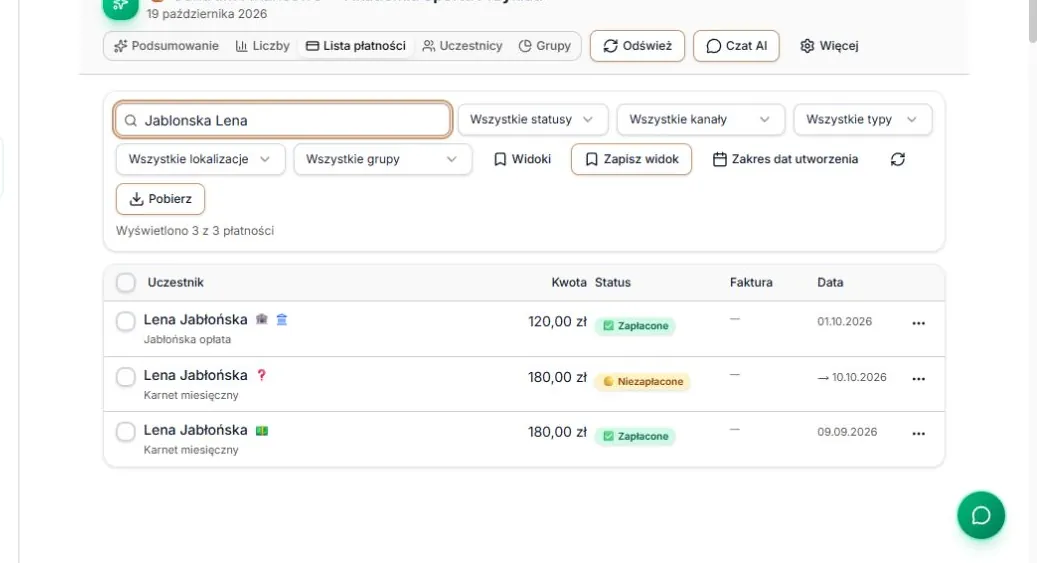Click the Więcej gear button
1037x563 pixels.
coord(829,46)
